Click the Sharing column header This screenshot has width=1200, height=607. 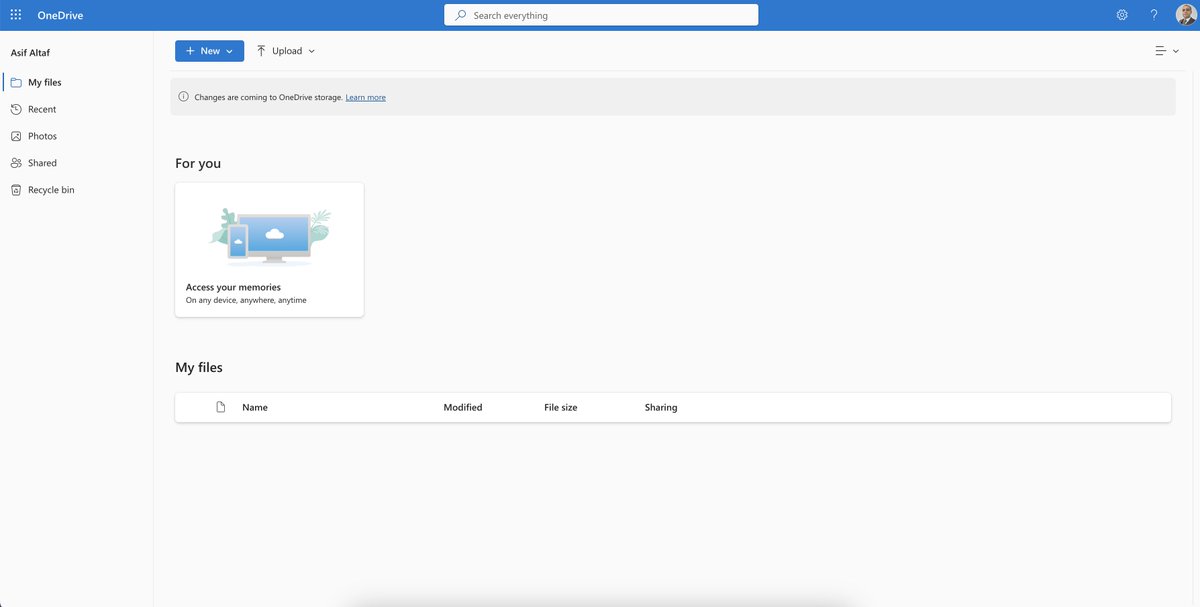(661, 407)
